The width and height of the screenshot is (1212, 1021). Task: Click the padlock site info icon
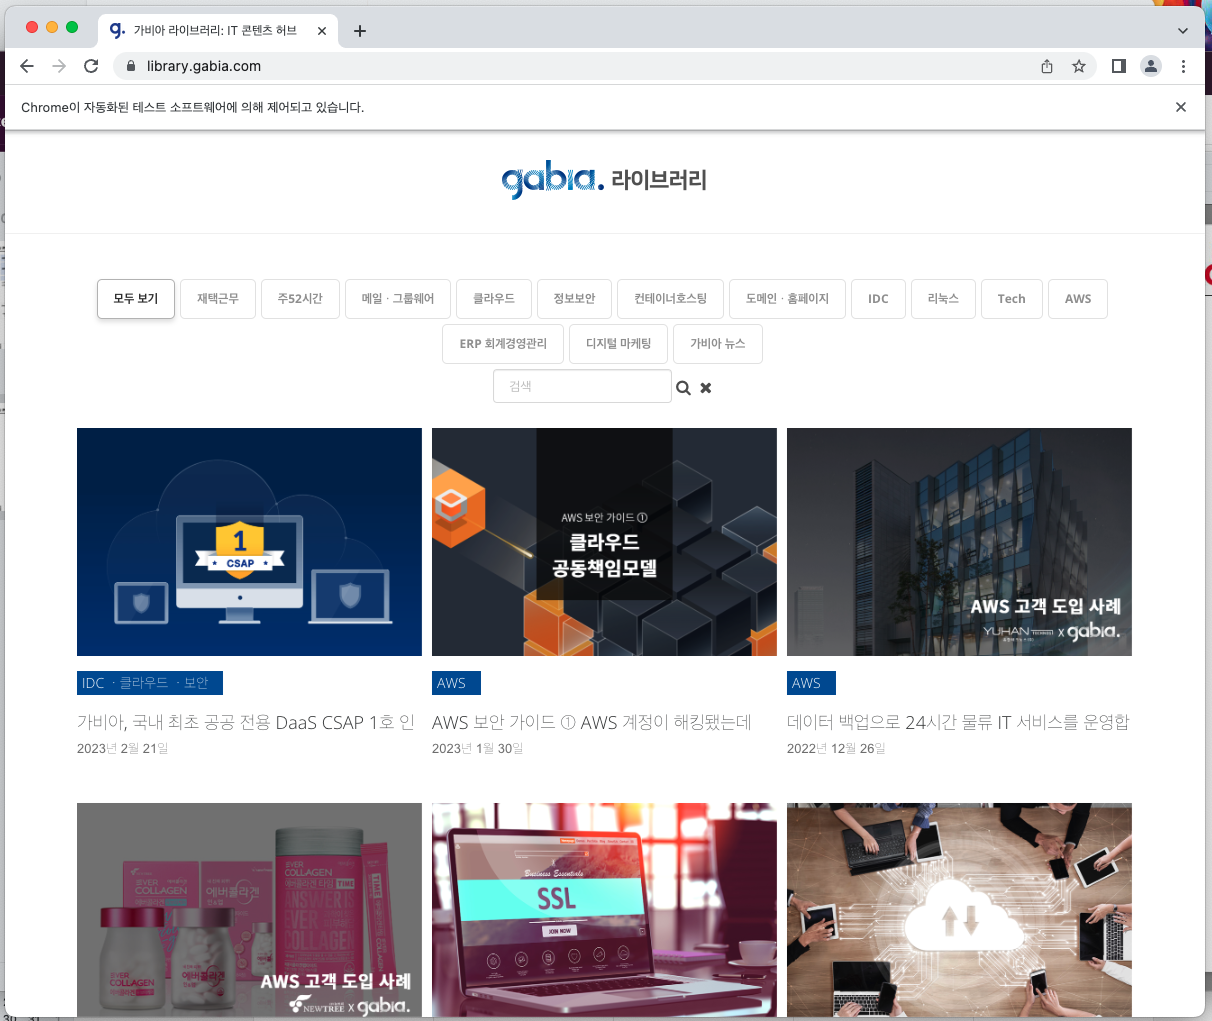130,66
